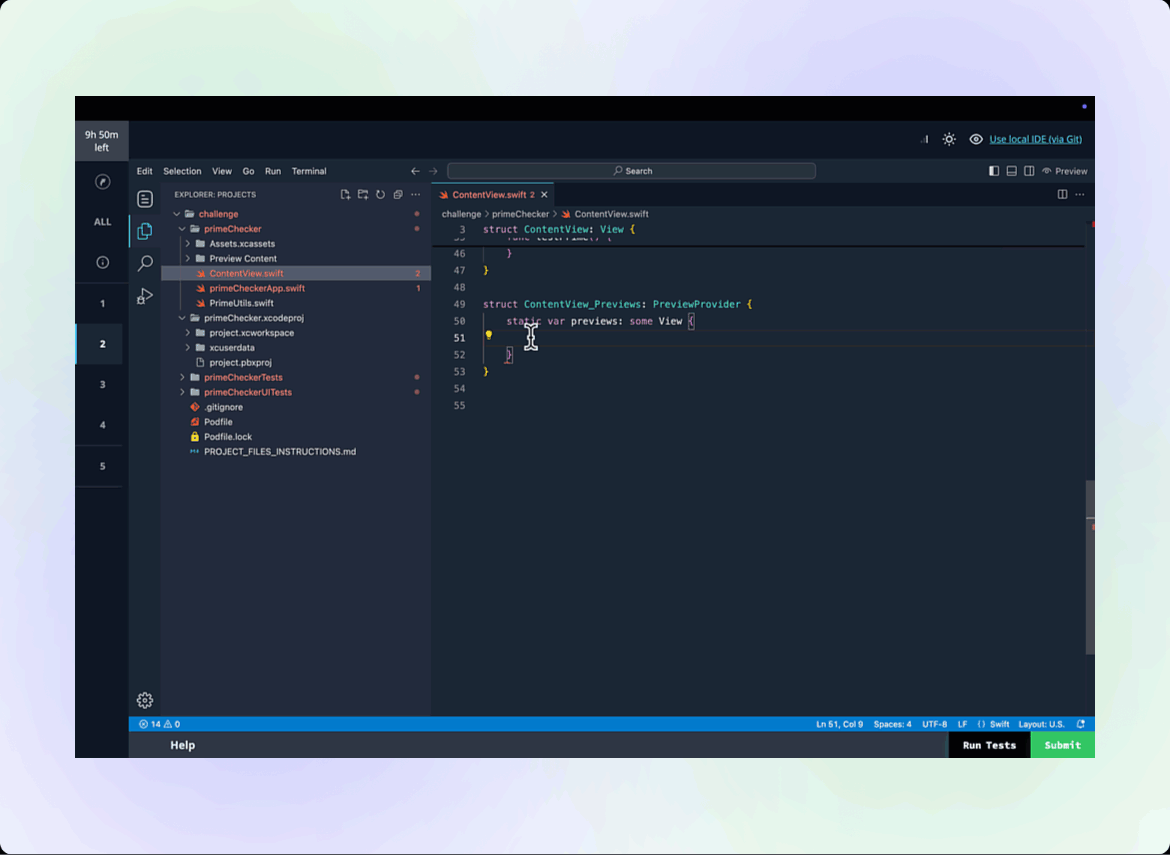Expand the primeCheckerUITests folder
Viewport: 1170px width, 855px height.
point(182,392)
